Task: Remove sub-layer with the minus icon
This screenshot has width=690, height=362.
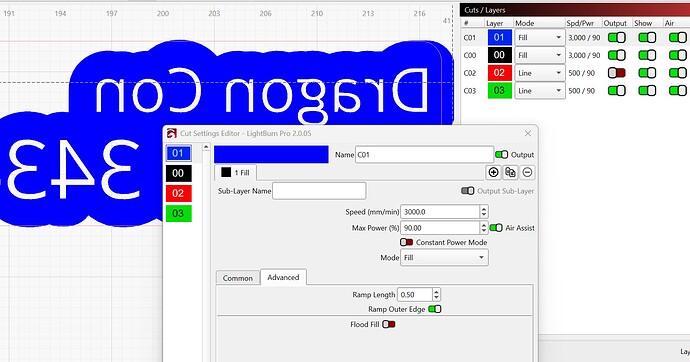Action: click(527, 172)
